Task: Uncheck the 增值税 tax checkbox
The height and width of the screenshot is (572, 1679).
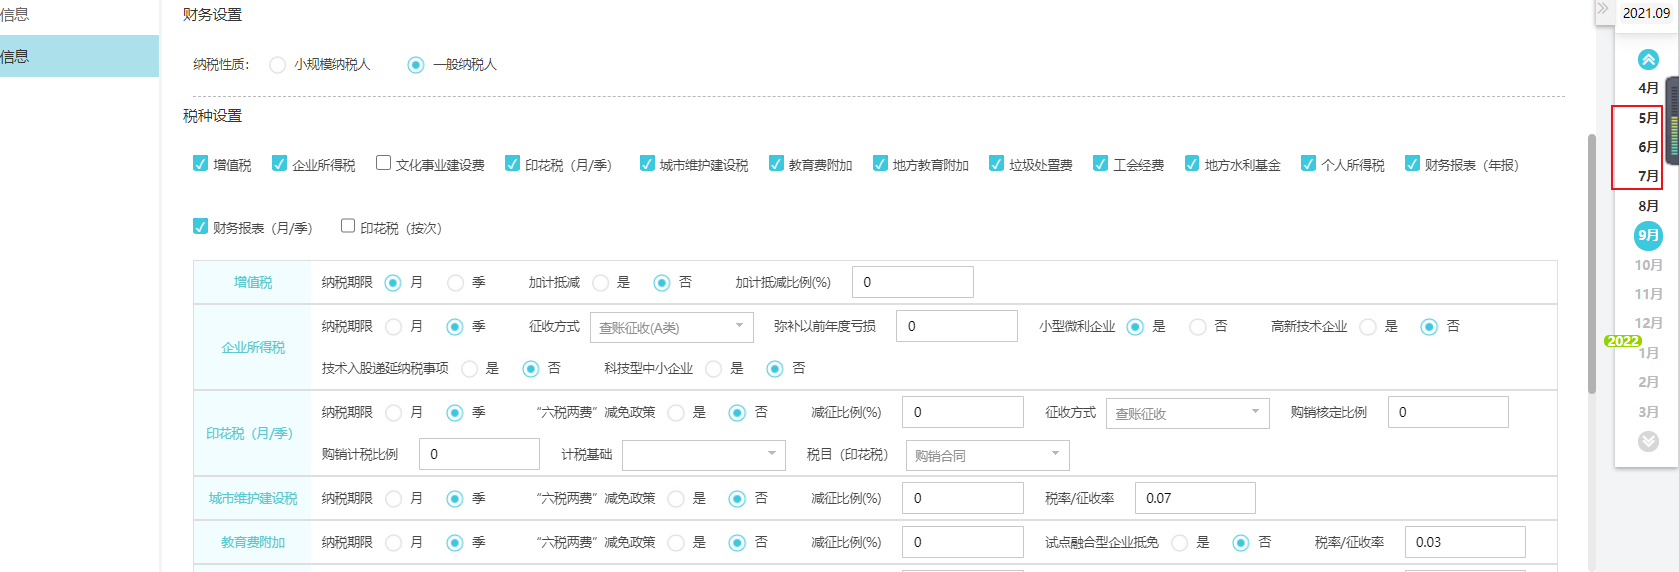Action: [201, 164]
